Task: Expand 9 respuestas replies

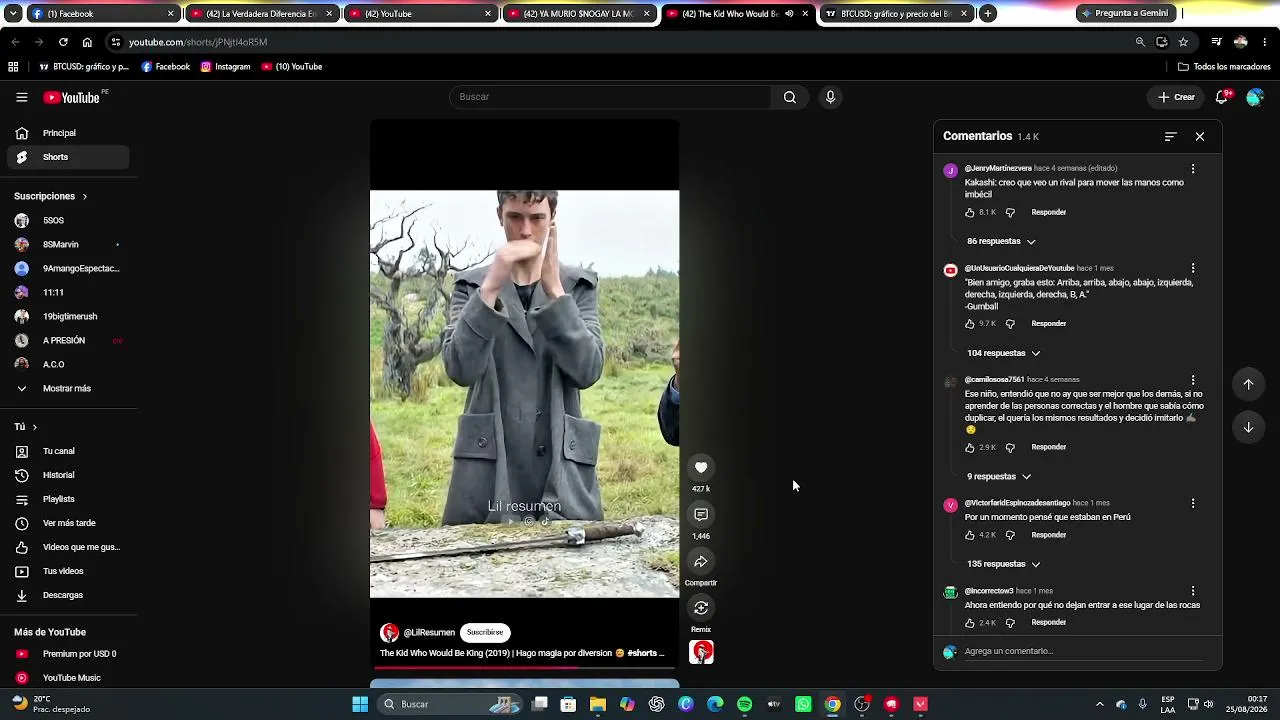Action: [998, 476]
